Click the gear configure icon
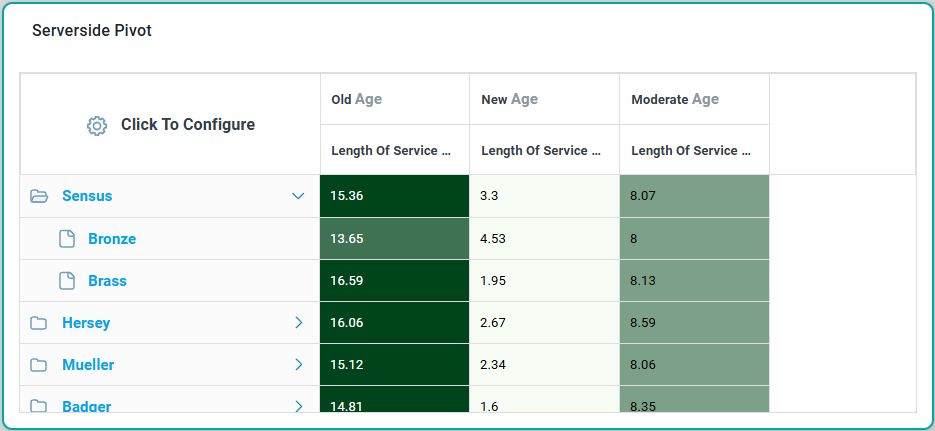 pyautogui.click(x=96, y=125)
